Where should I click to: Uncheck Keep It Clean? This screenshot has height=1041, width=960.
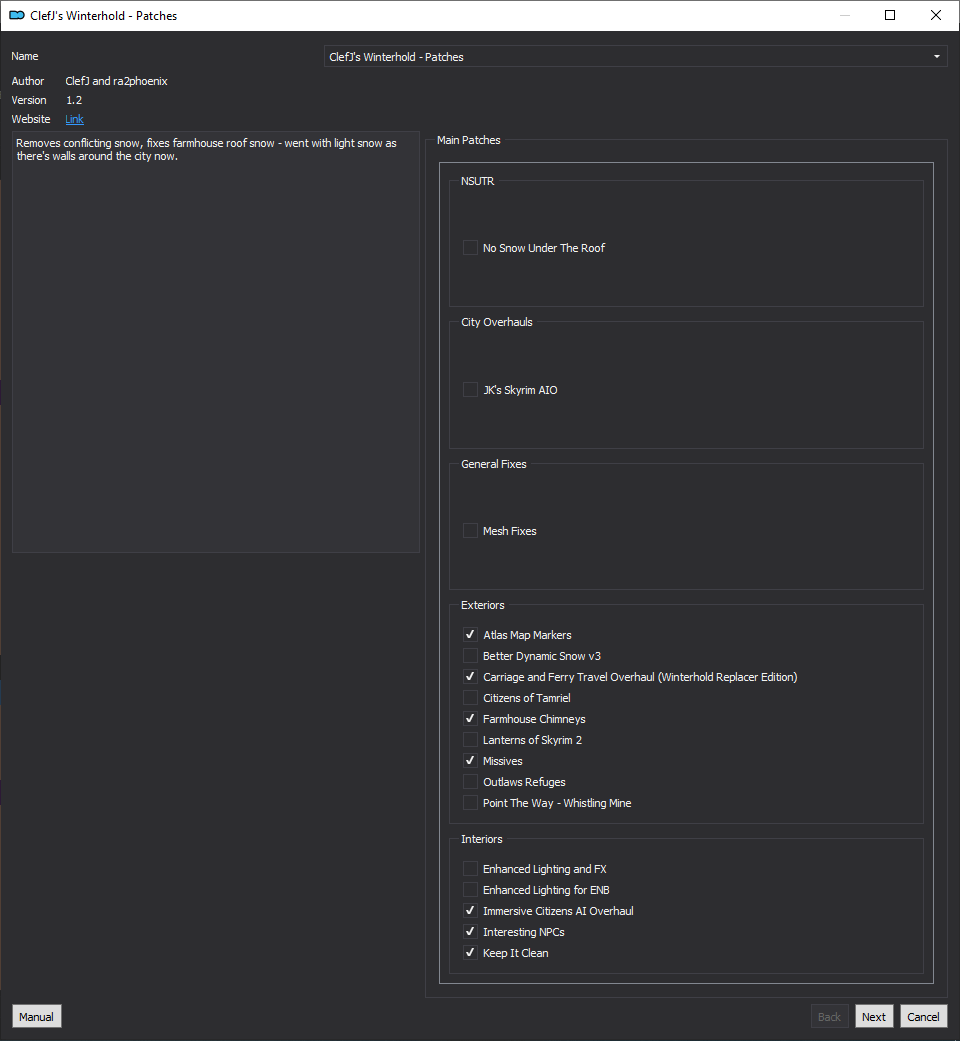pyautogui.click(x=470, y=953)
